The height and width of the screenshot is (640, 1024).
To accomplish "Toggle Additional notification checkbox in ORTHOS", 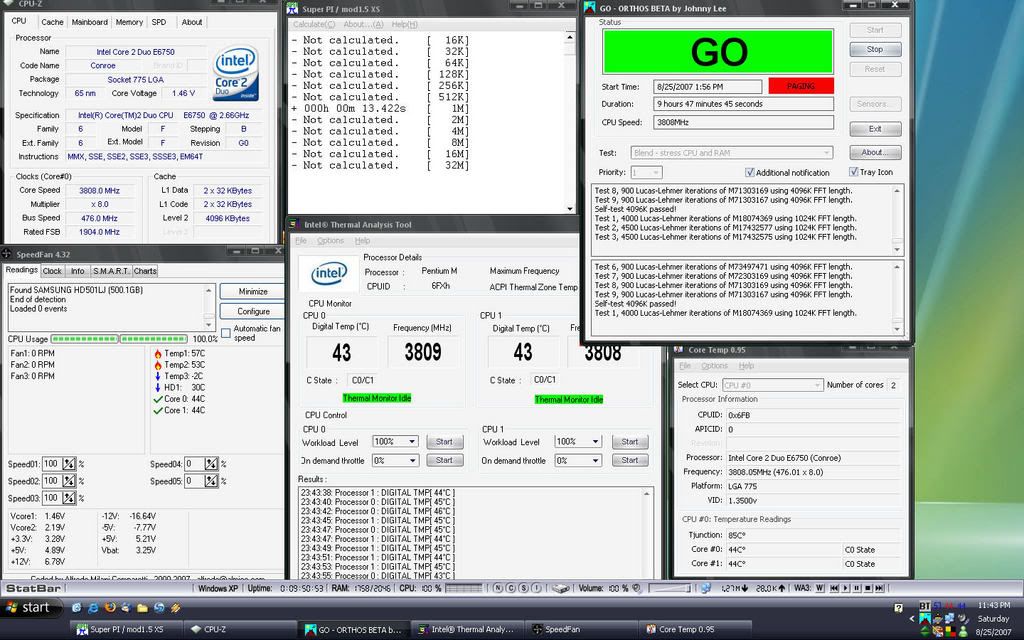I will point(749,172).
